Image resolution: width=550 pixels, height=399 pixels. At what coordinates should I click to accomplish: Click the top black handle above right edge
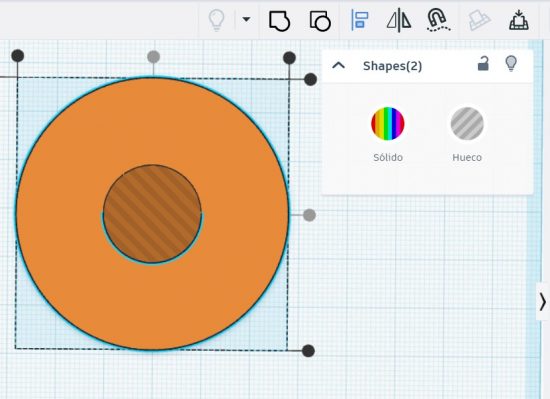[x=289, y=58]
